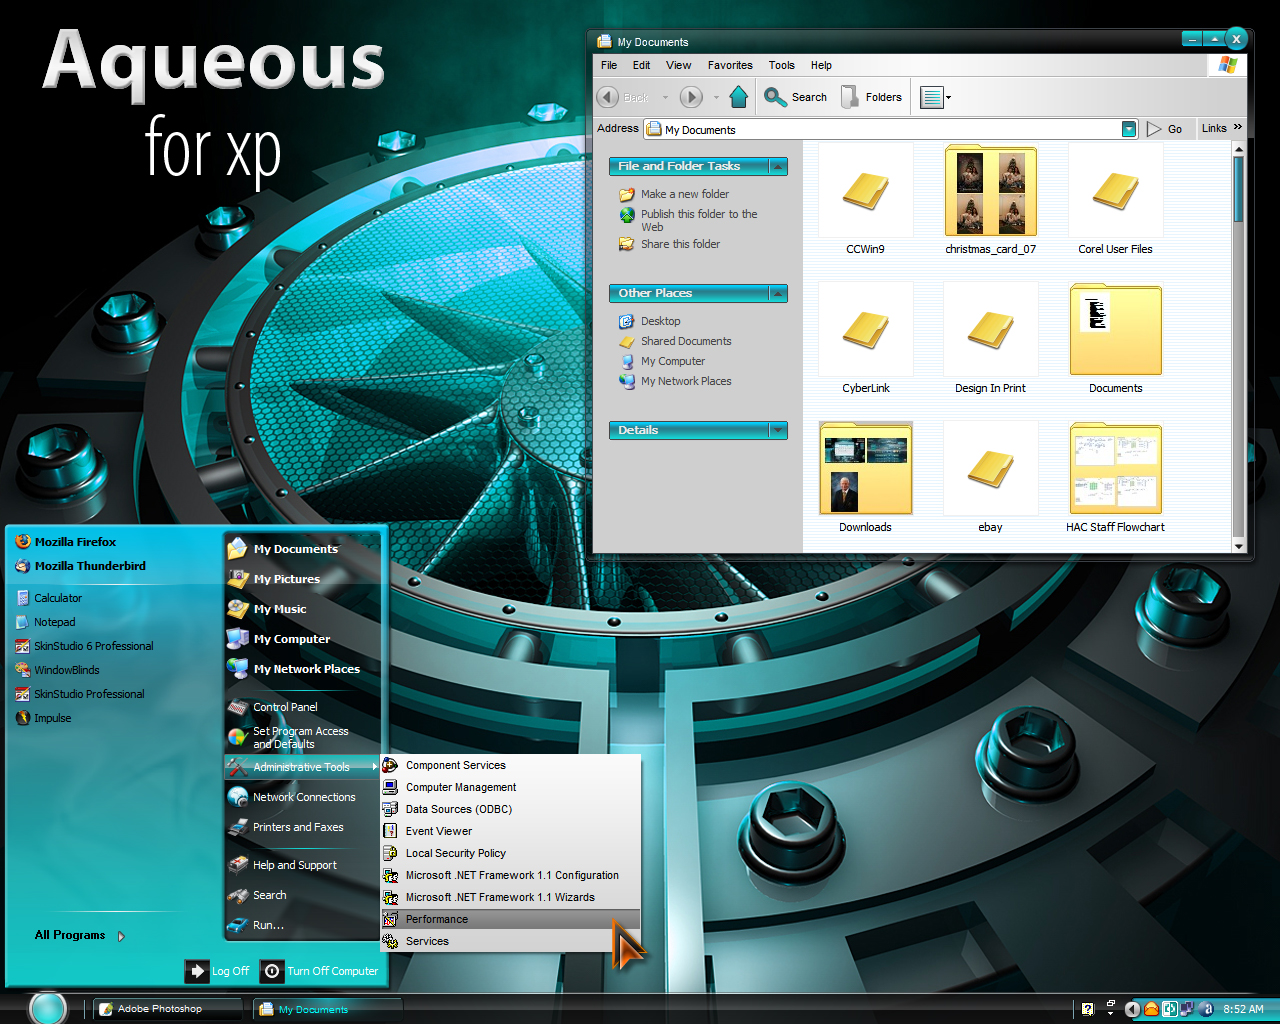
Task: Open the View menu
Action: [678, 65]
